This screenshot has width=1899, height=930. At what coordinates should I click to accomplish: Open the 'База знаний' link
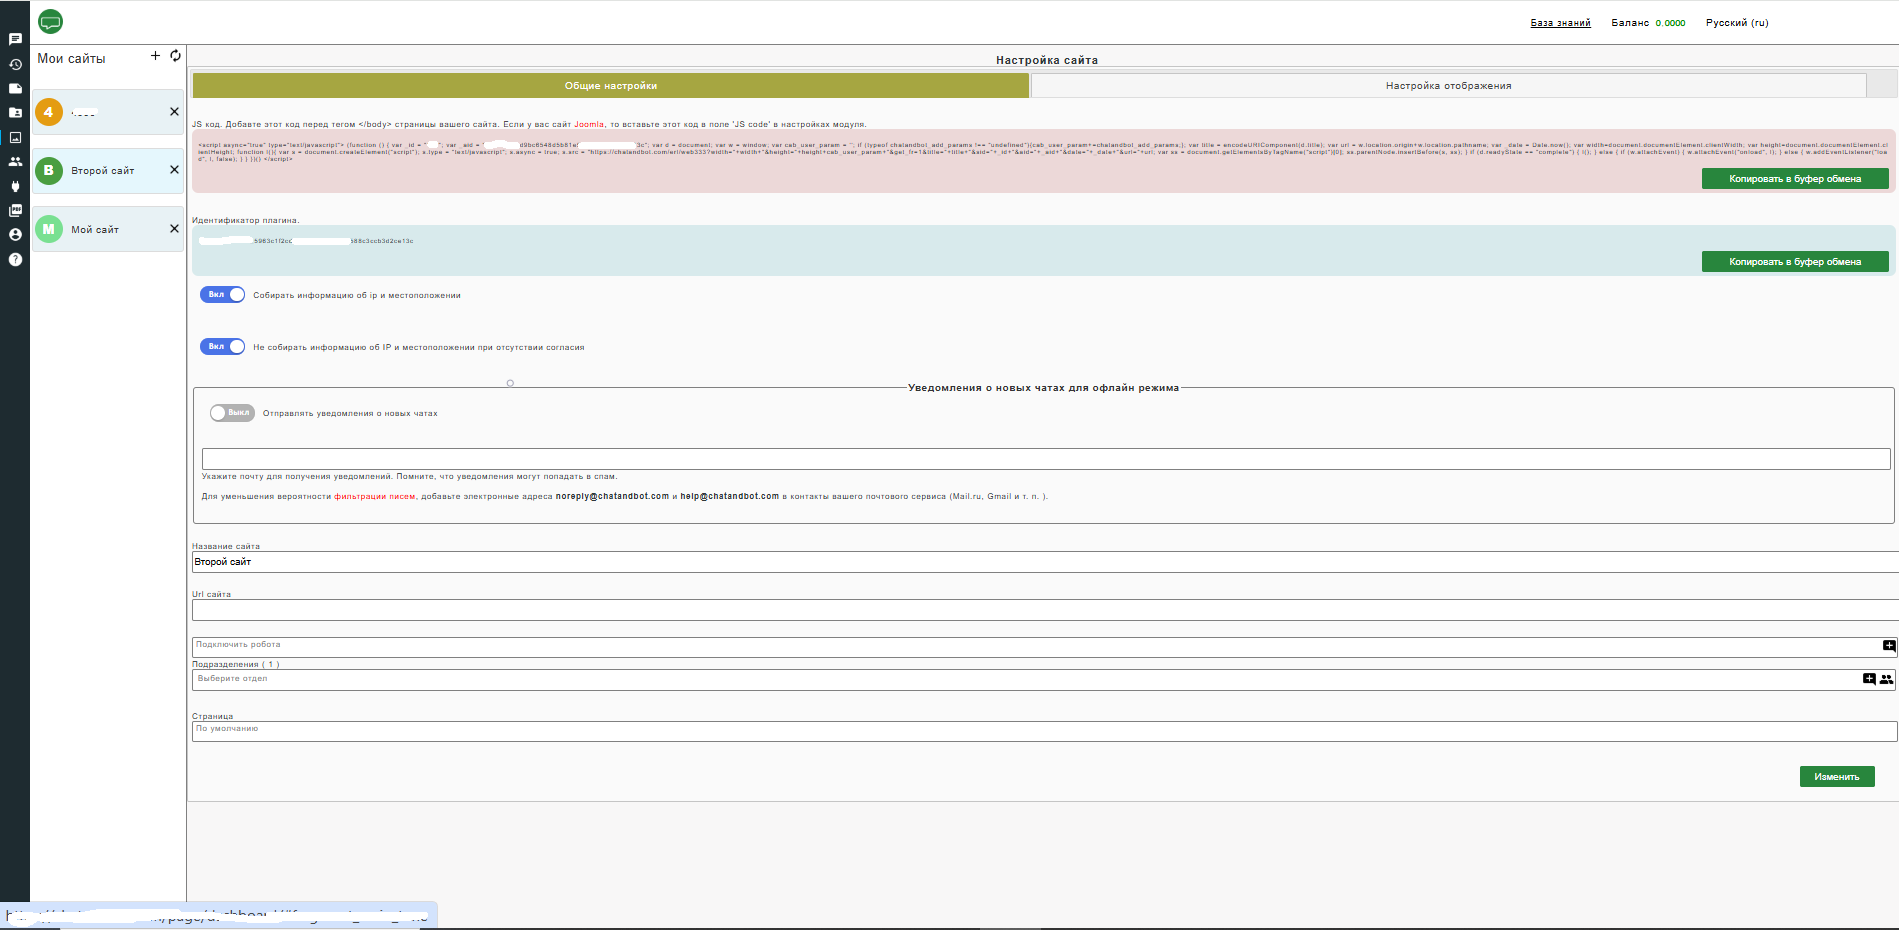1559,23
